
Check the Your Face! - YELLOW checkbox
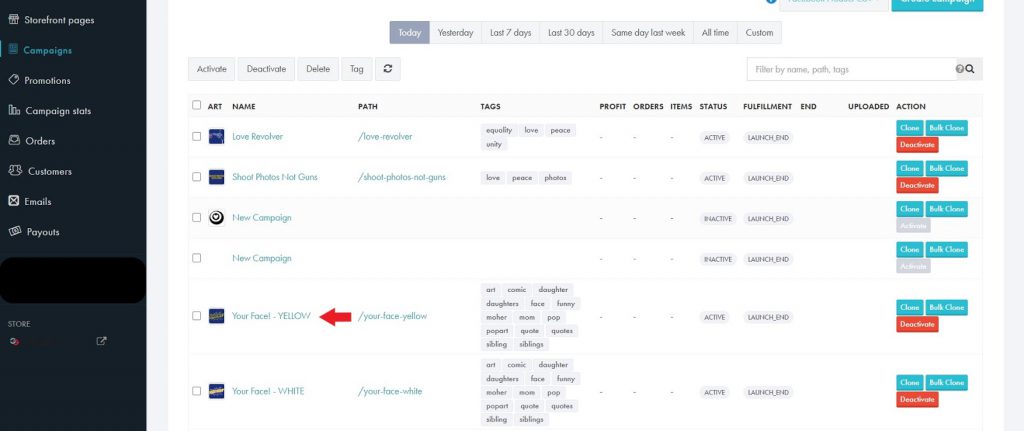(197, 316)
